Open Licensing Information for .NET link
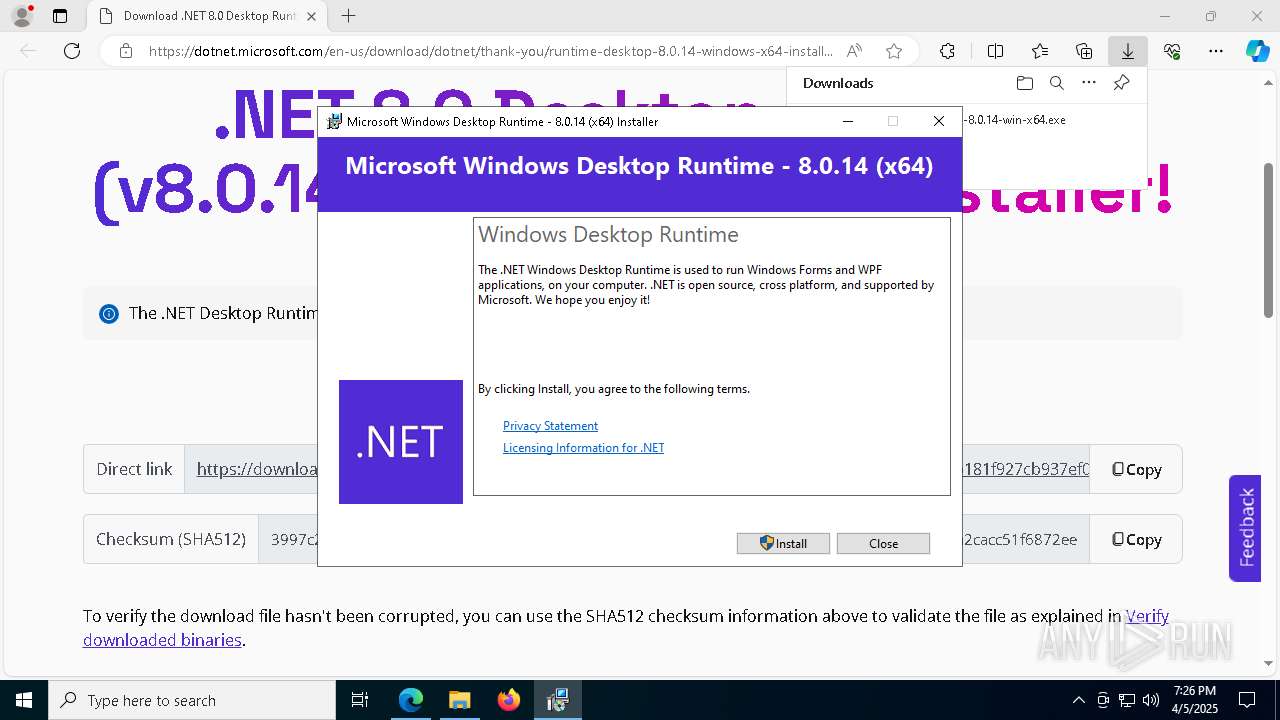 583,448
